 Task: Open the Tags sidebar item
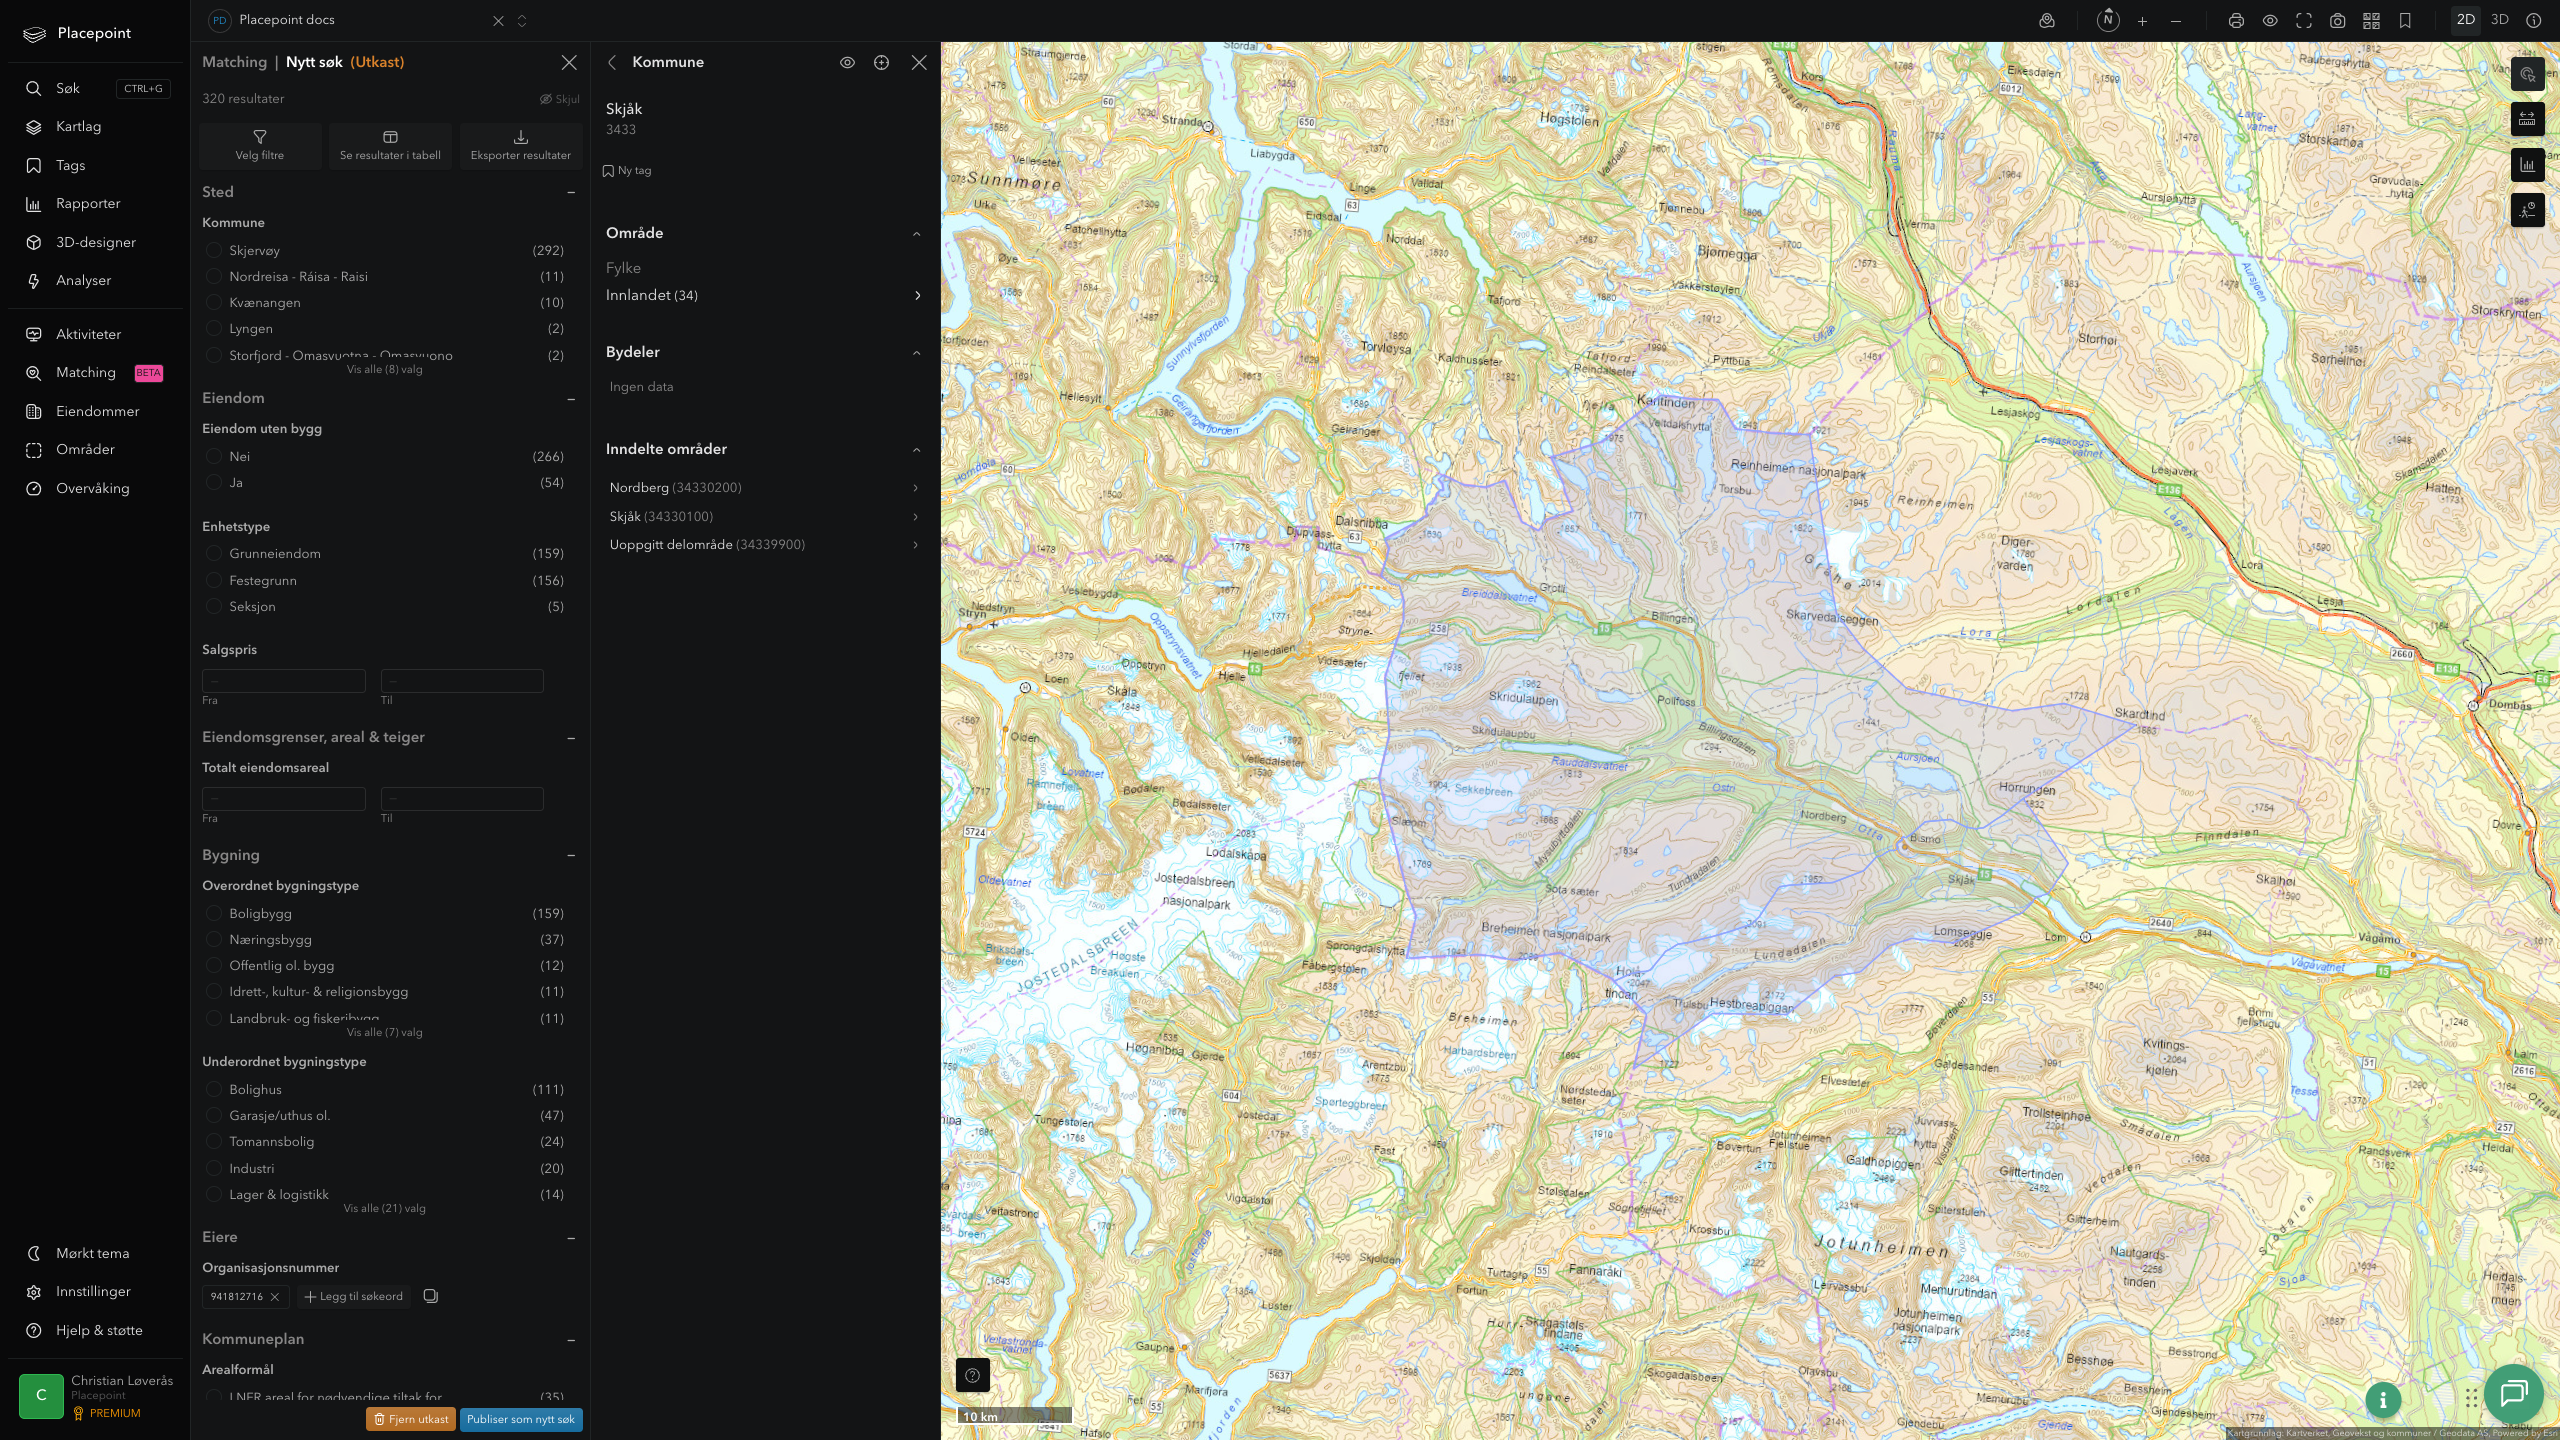pos(70,165)
